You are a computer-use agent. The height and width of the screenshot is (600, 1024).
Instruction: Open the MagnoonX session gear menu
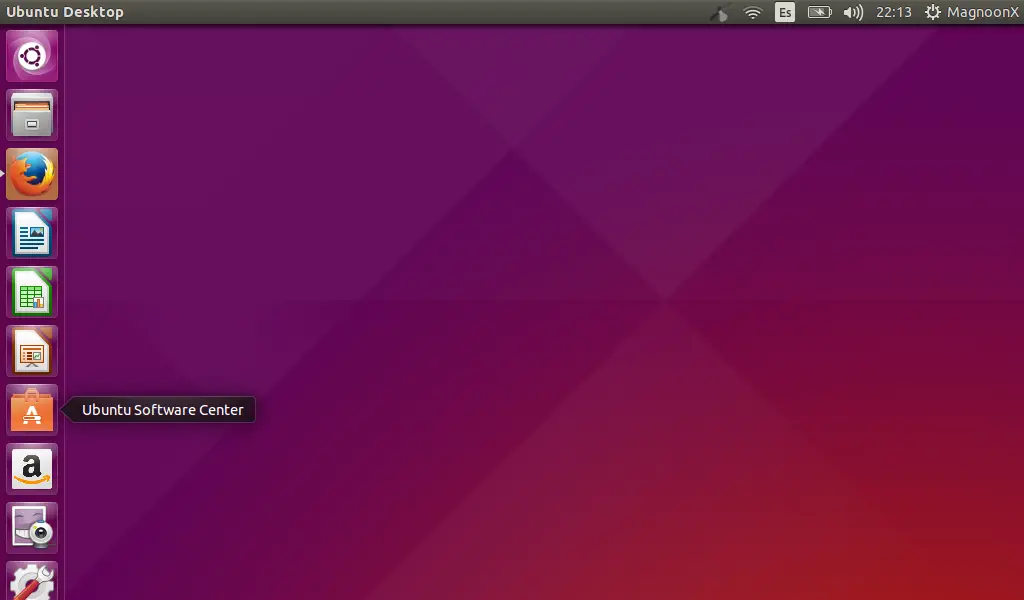pos(971,12)
